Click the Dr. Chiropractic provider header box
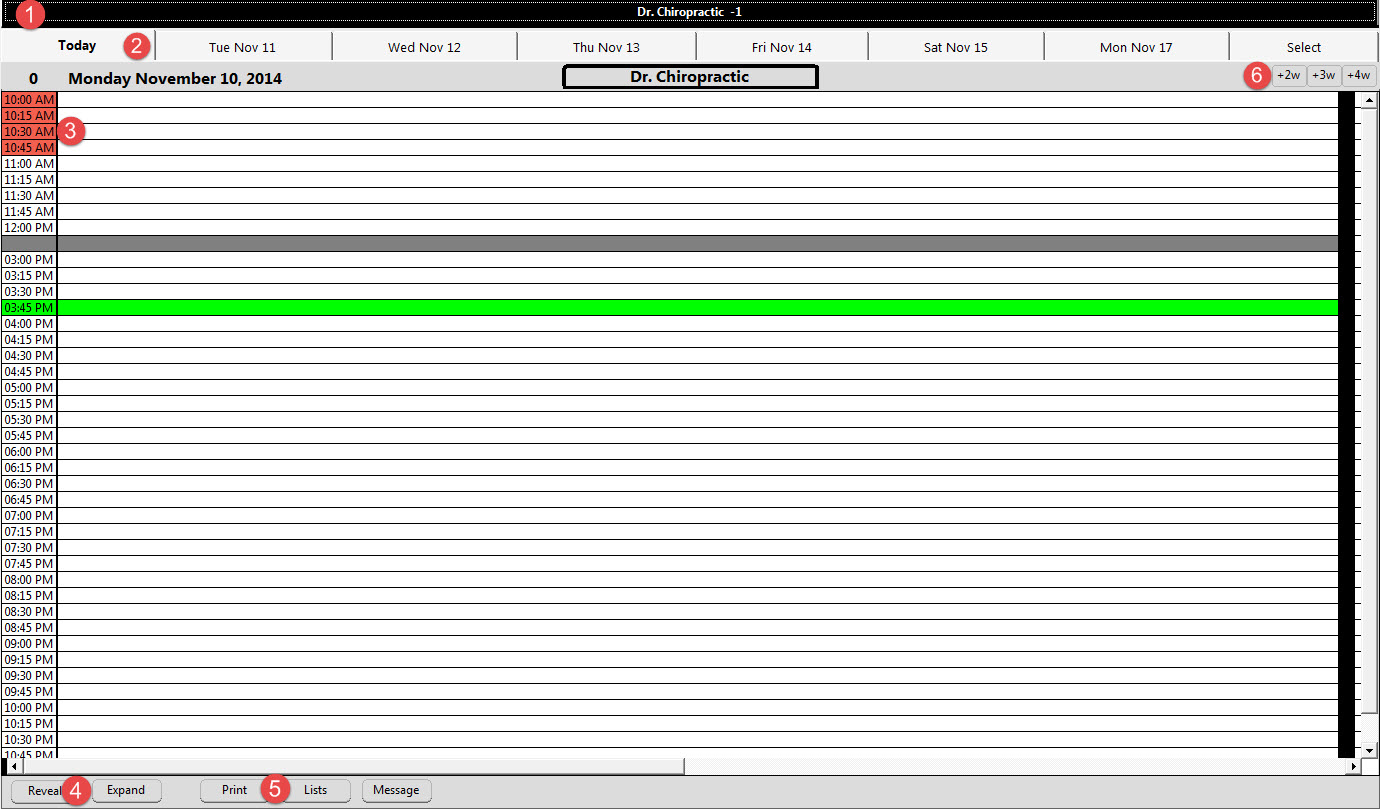This screenshot has width=1380, height=809. click(690, 77)
